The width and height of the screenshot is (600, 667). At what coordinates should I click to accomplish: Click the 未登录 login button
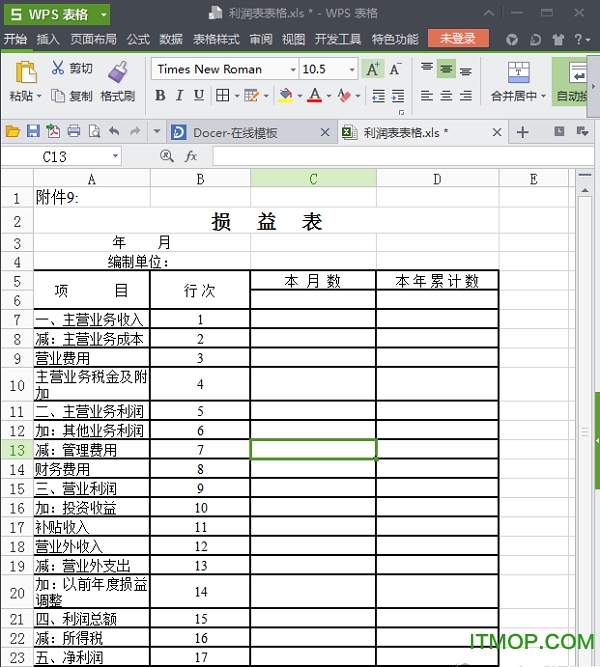click(458, 38)
